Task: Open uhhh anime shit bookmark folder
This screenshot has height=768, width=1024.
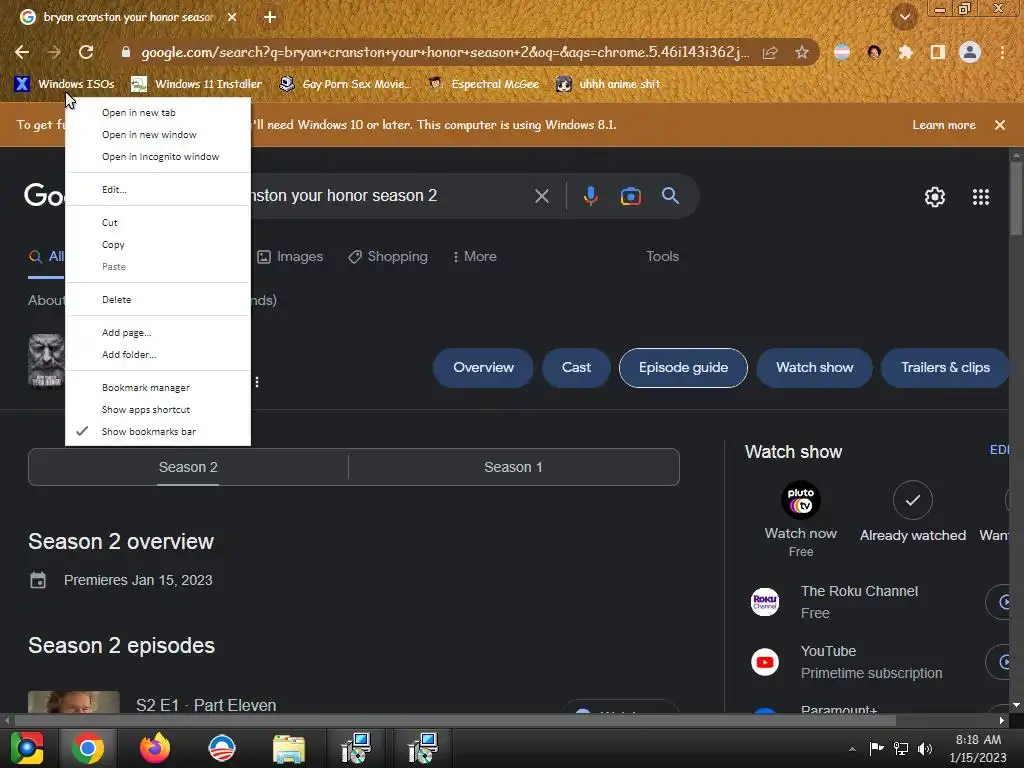Action: tap(608, 84)
